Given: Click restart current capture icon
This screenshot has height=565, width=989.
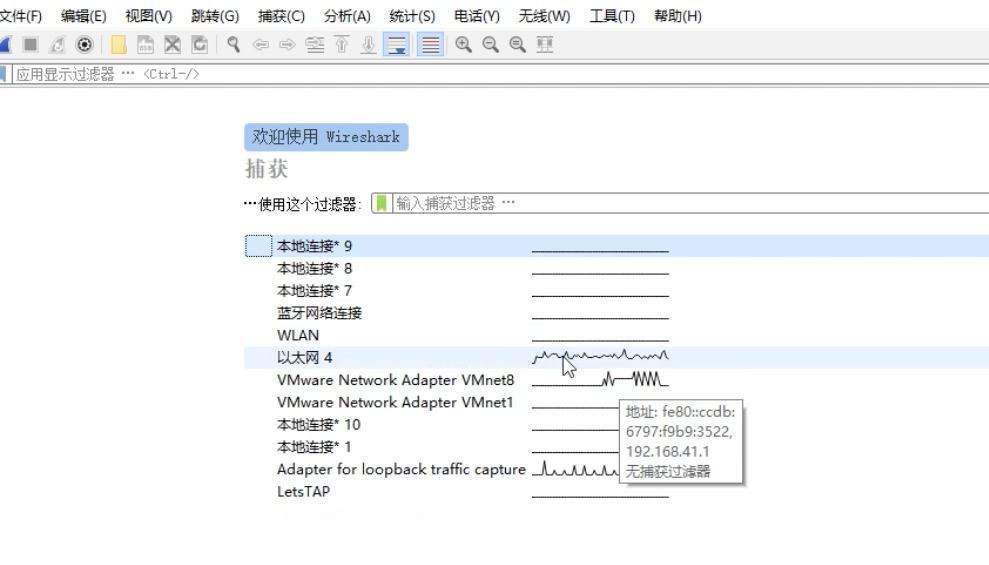Looking at the screenshot, I should [57, 45].
